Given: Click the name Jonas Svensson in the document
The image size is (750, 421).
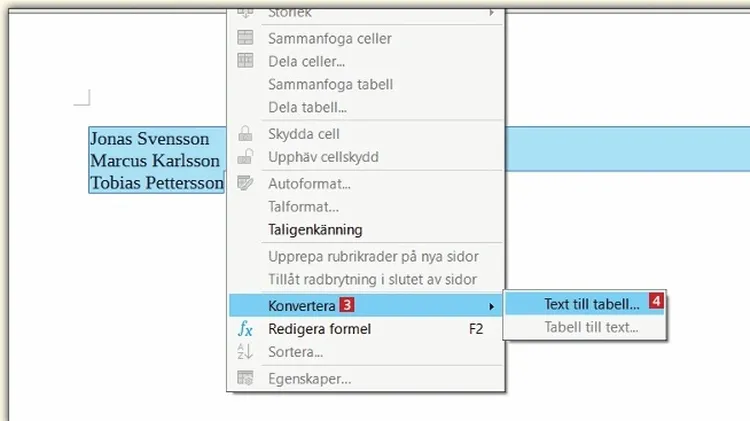Looking at the screenshot, I should pyautogui.click(x=150, y=139).
